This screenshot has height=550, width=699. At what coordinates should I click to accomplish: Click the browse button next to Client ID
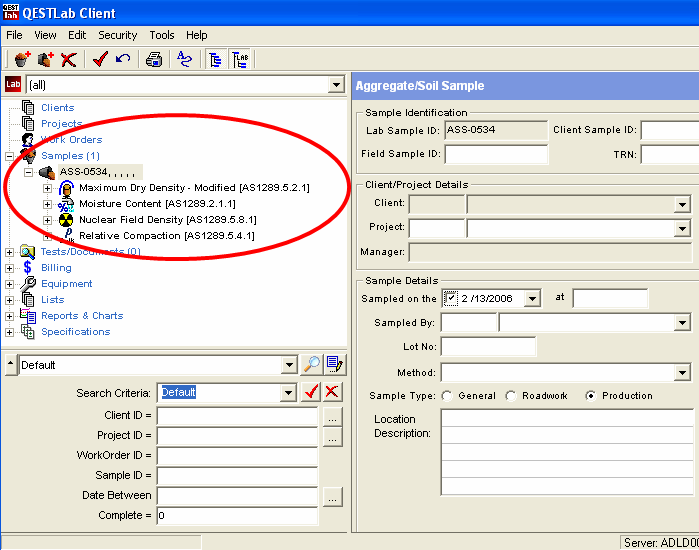coord(332,416)
